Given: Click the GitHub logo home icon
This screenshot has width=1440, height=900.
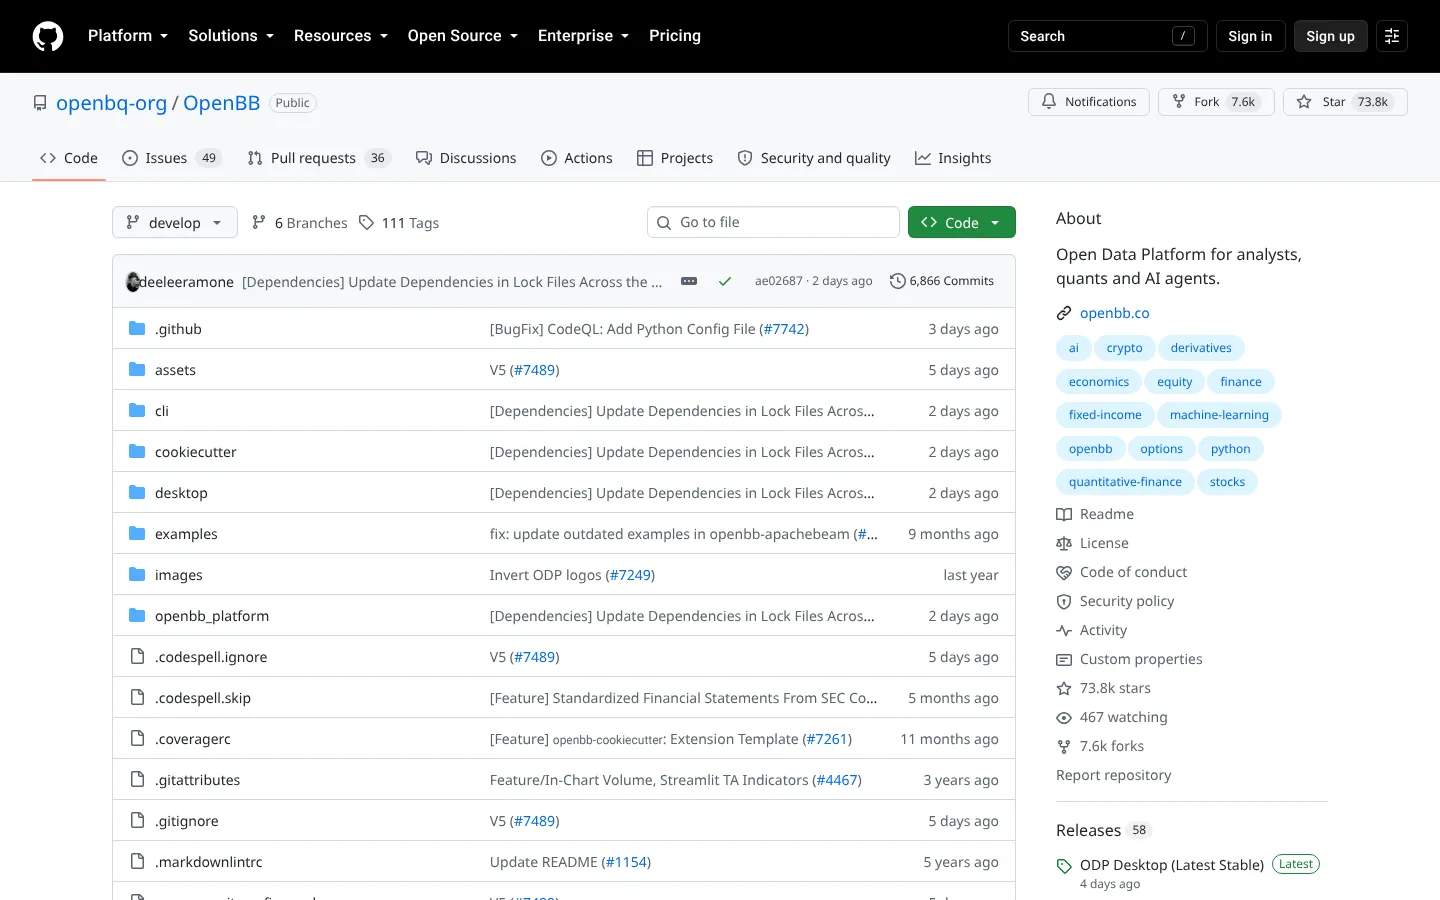Looking at the screenshot, I should (x=48, y=36).
